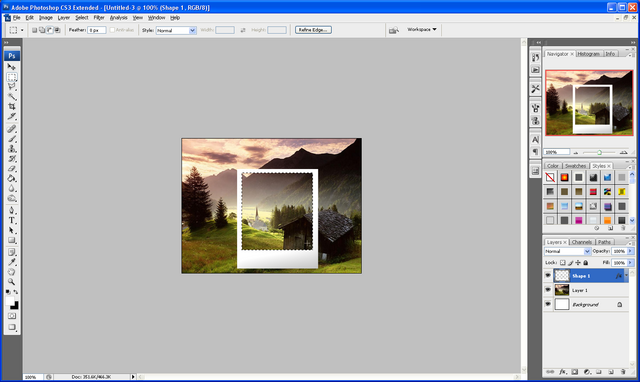Open the File menu

pyautogui.click(x=16, y=18)
